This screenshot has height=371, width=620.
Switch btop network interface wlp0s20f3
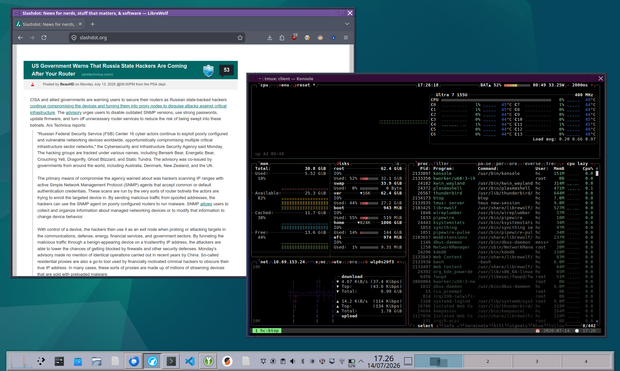tap(381, 262)
